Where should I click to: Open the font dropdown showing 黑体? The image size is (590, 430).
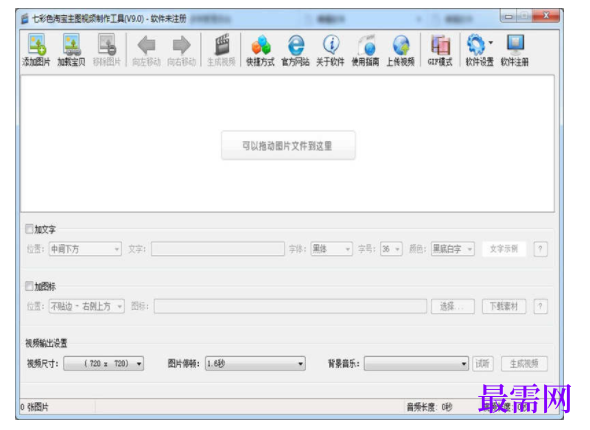(x=331, y=249)
